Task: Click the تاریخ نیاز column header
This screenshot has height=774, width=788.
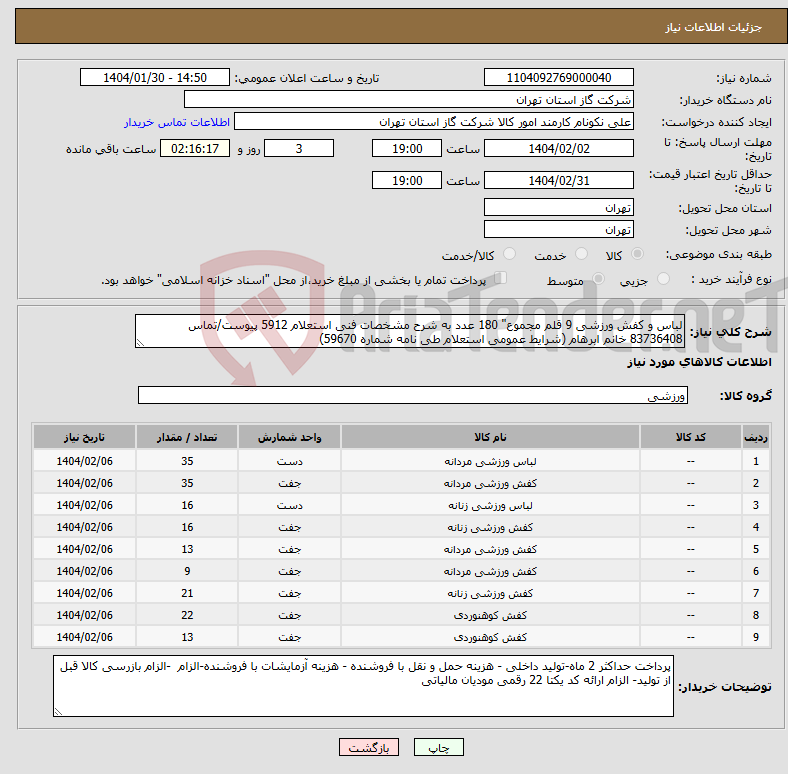Action: [x=84, y=437]
